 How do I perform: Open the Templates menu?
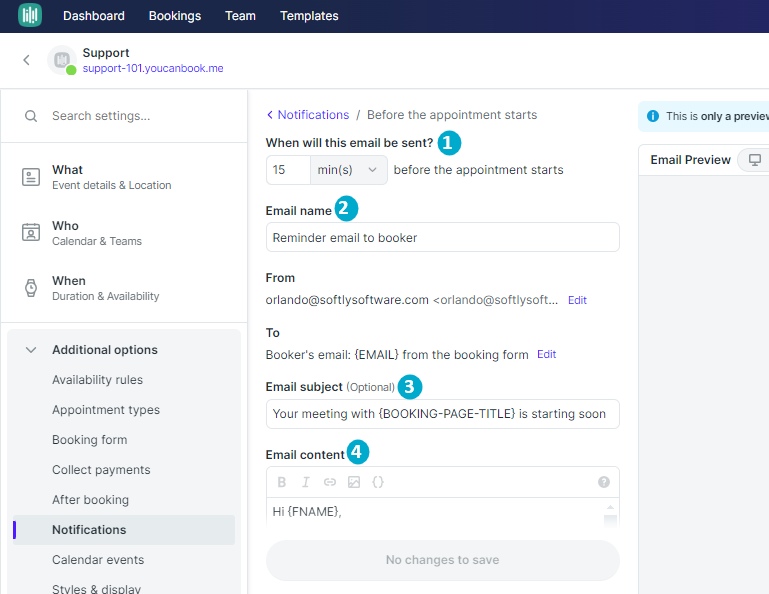[x=309, y=16]
